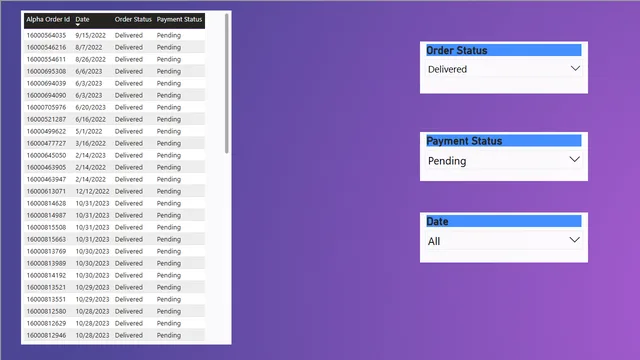Image resolution: width=640 pixels, height=360 pixels.
Task: Sort table by Alpha Order Id column header
Action: click(x=48, y=19)
